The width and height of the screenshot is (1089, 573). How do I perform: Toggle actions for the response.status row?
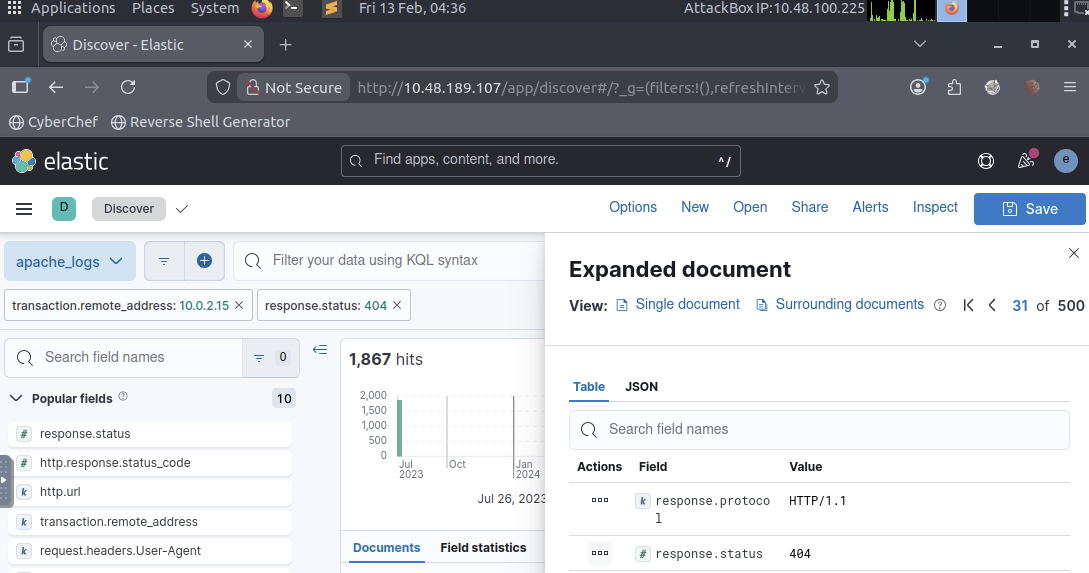(600, 553)
